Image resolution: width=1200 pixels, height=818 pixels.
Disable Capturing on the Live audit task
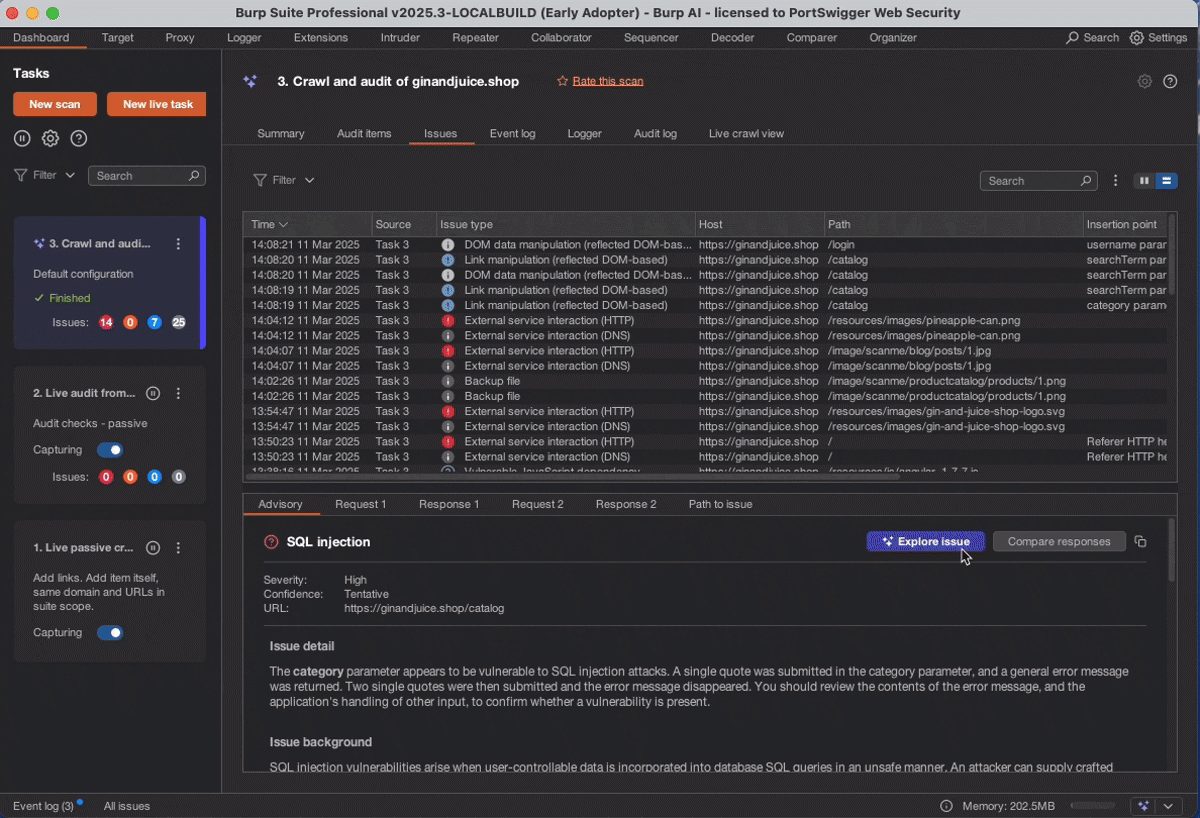(112, 450)
